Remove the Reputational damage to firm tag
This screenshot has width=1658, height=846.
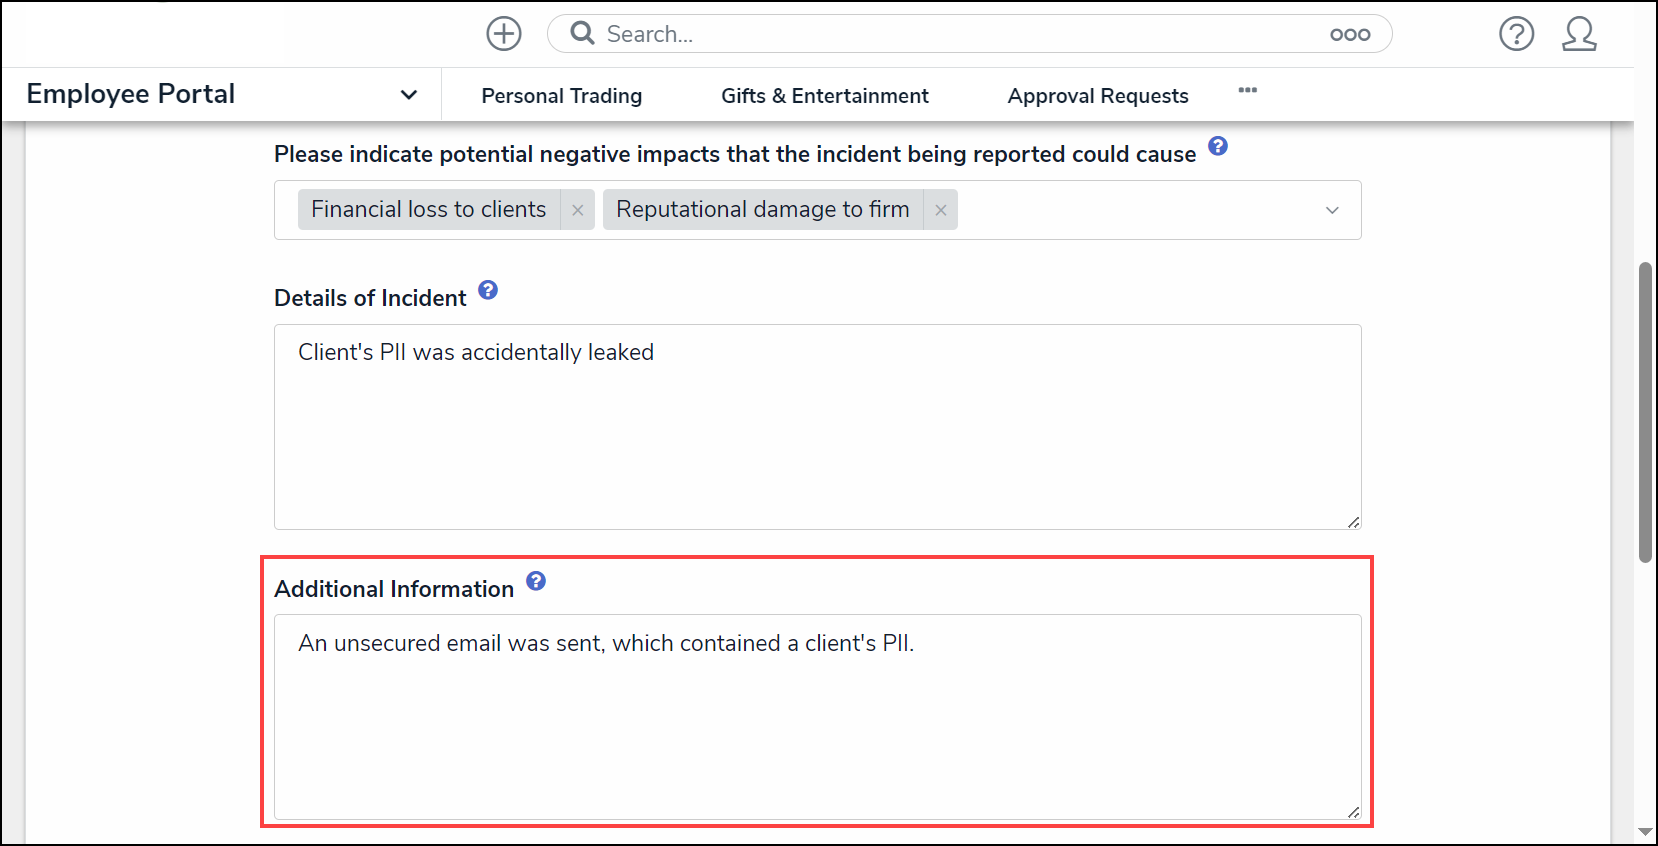941,210
